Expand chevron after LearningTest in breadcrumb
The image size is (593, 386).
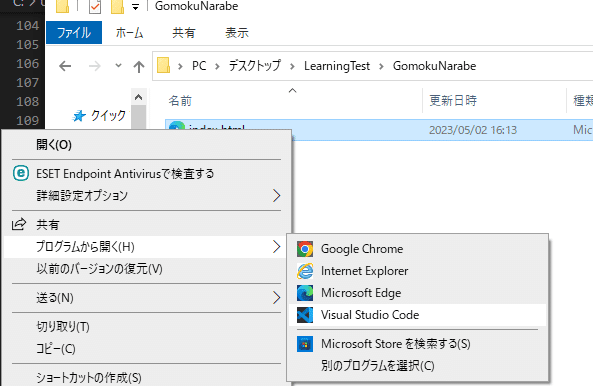click(x=381, y=67)
